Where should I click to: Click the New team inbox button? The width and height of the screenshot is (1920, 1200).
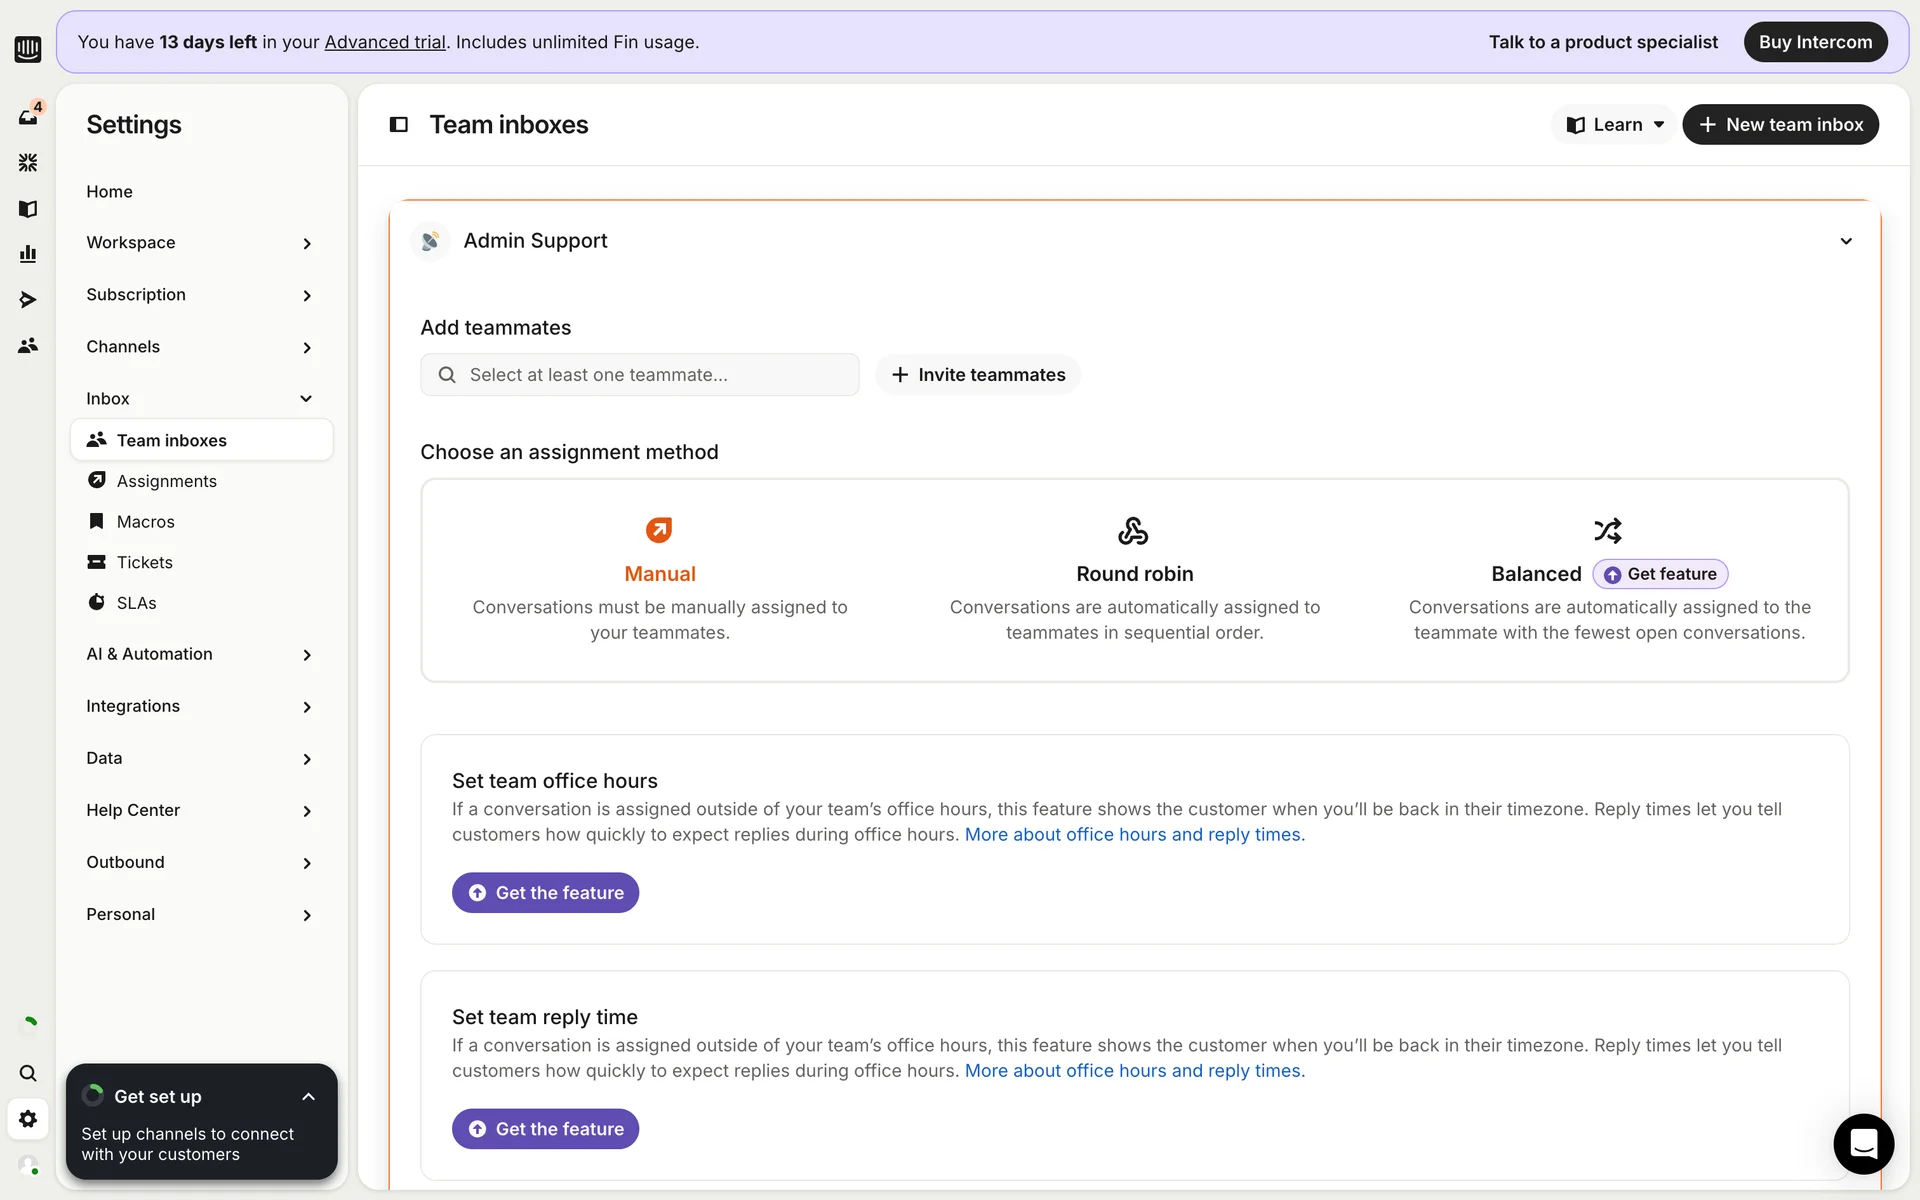click(x=1780, y=125)
